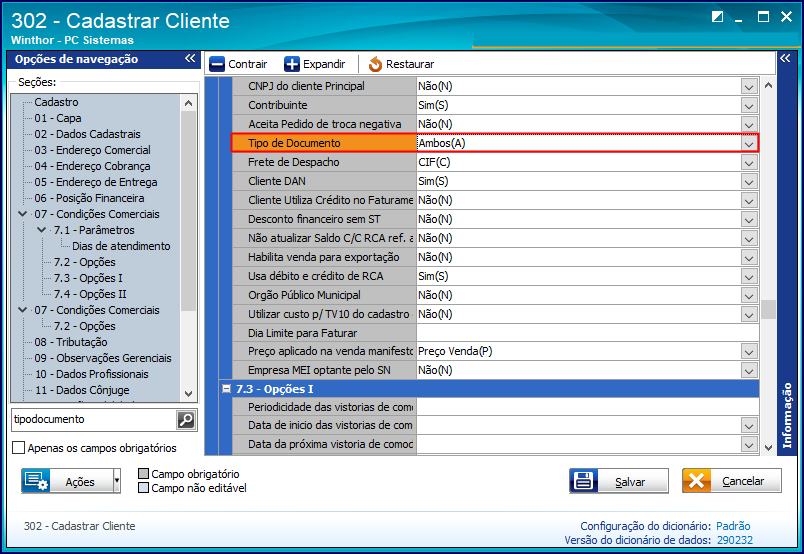Click the form vertical scrollbar thumb
The image size is (804, 554).
coord(768,309)
